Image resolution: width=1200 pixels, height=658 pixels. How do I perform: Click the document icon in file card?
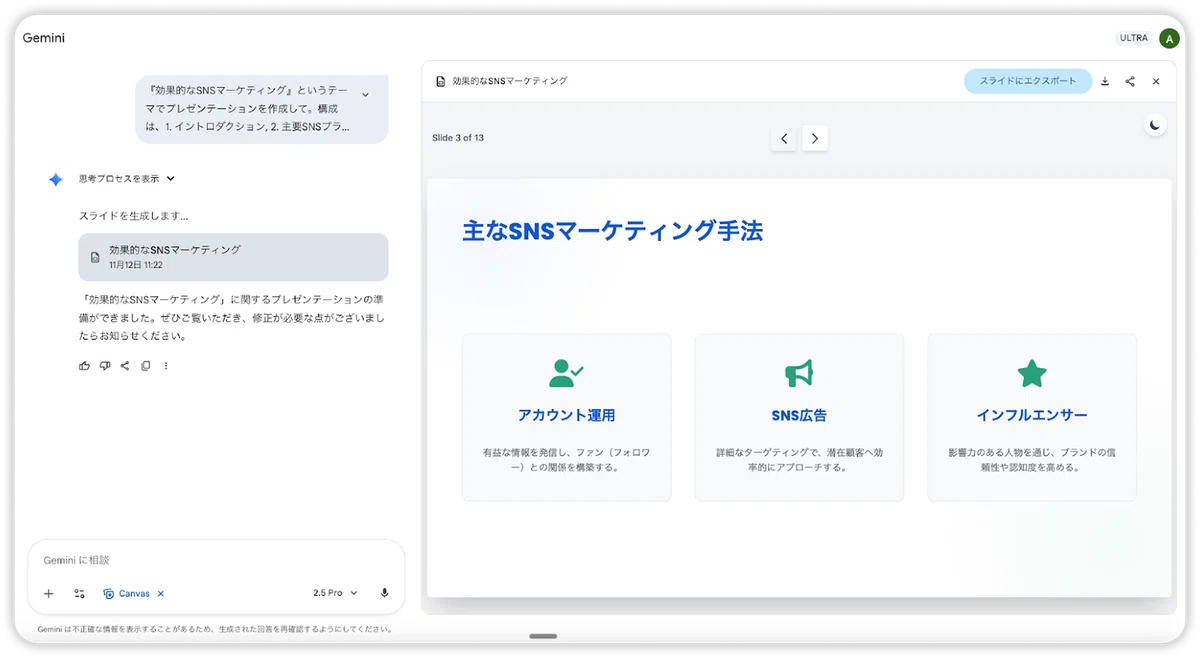(95, 257)
